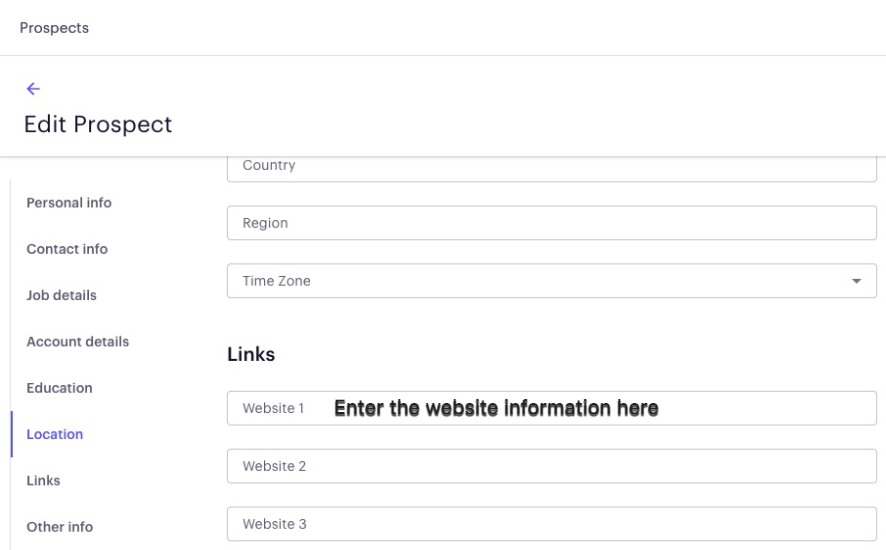Select the highlighted Location sidebar item
Screen dimensions: 886x550
pyautogui.click(x=55, y=434)
